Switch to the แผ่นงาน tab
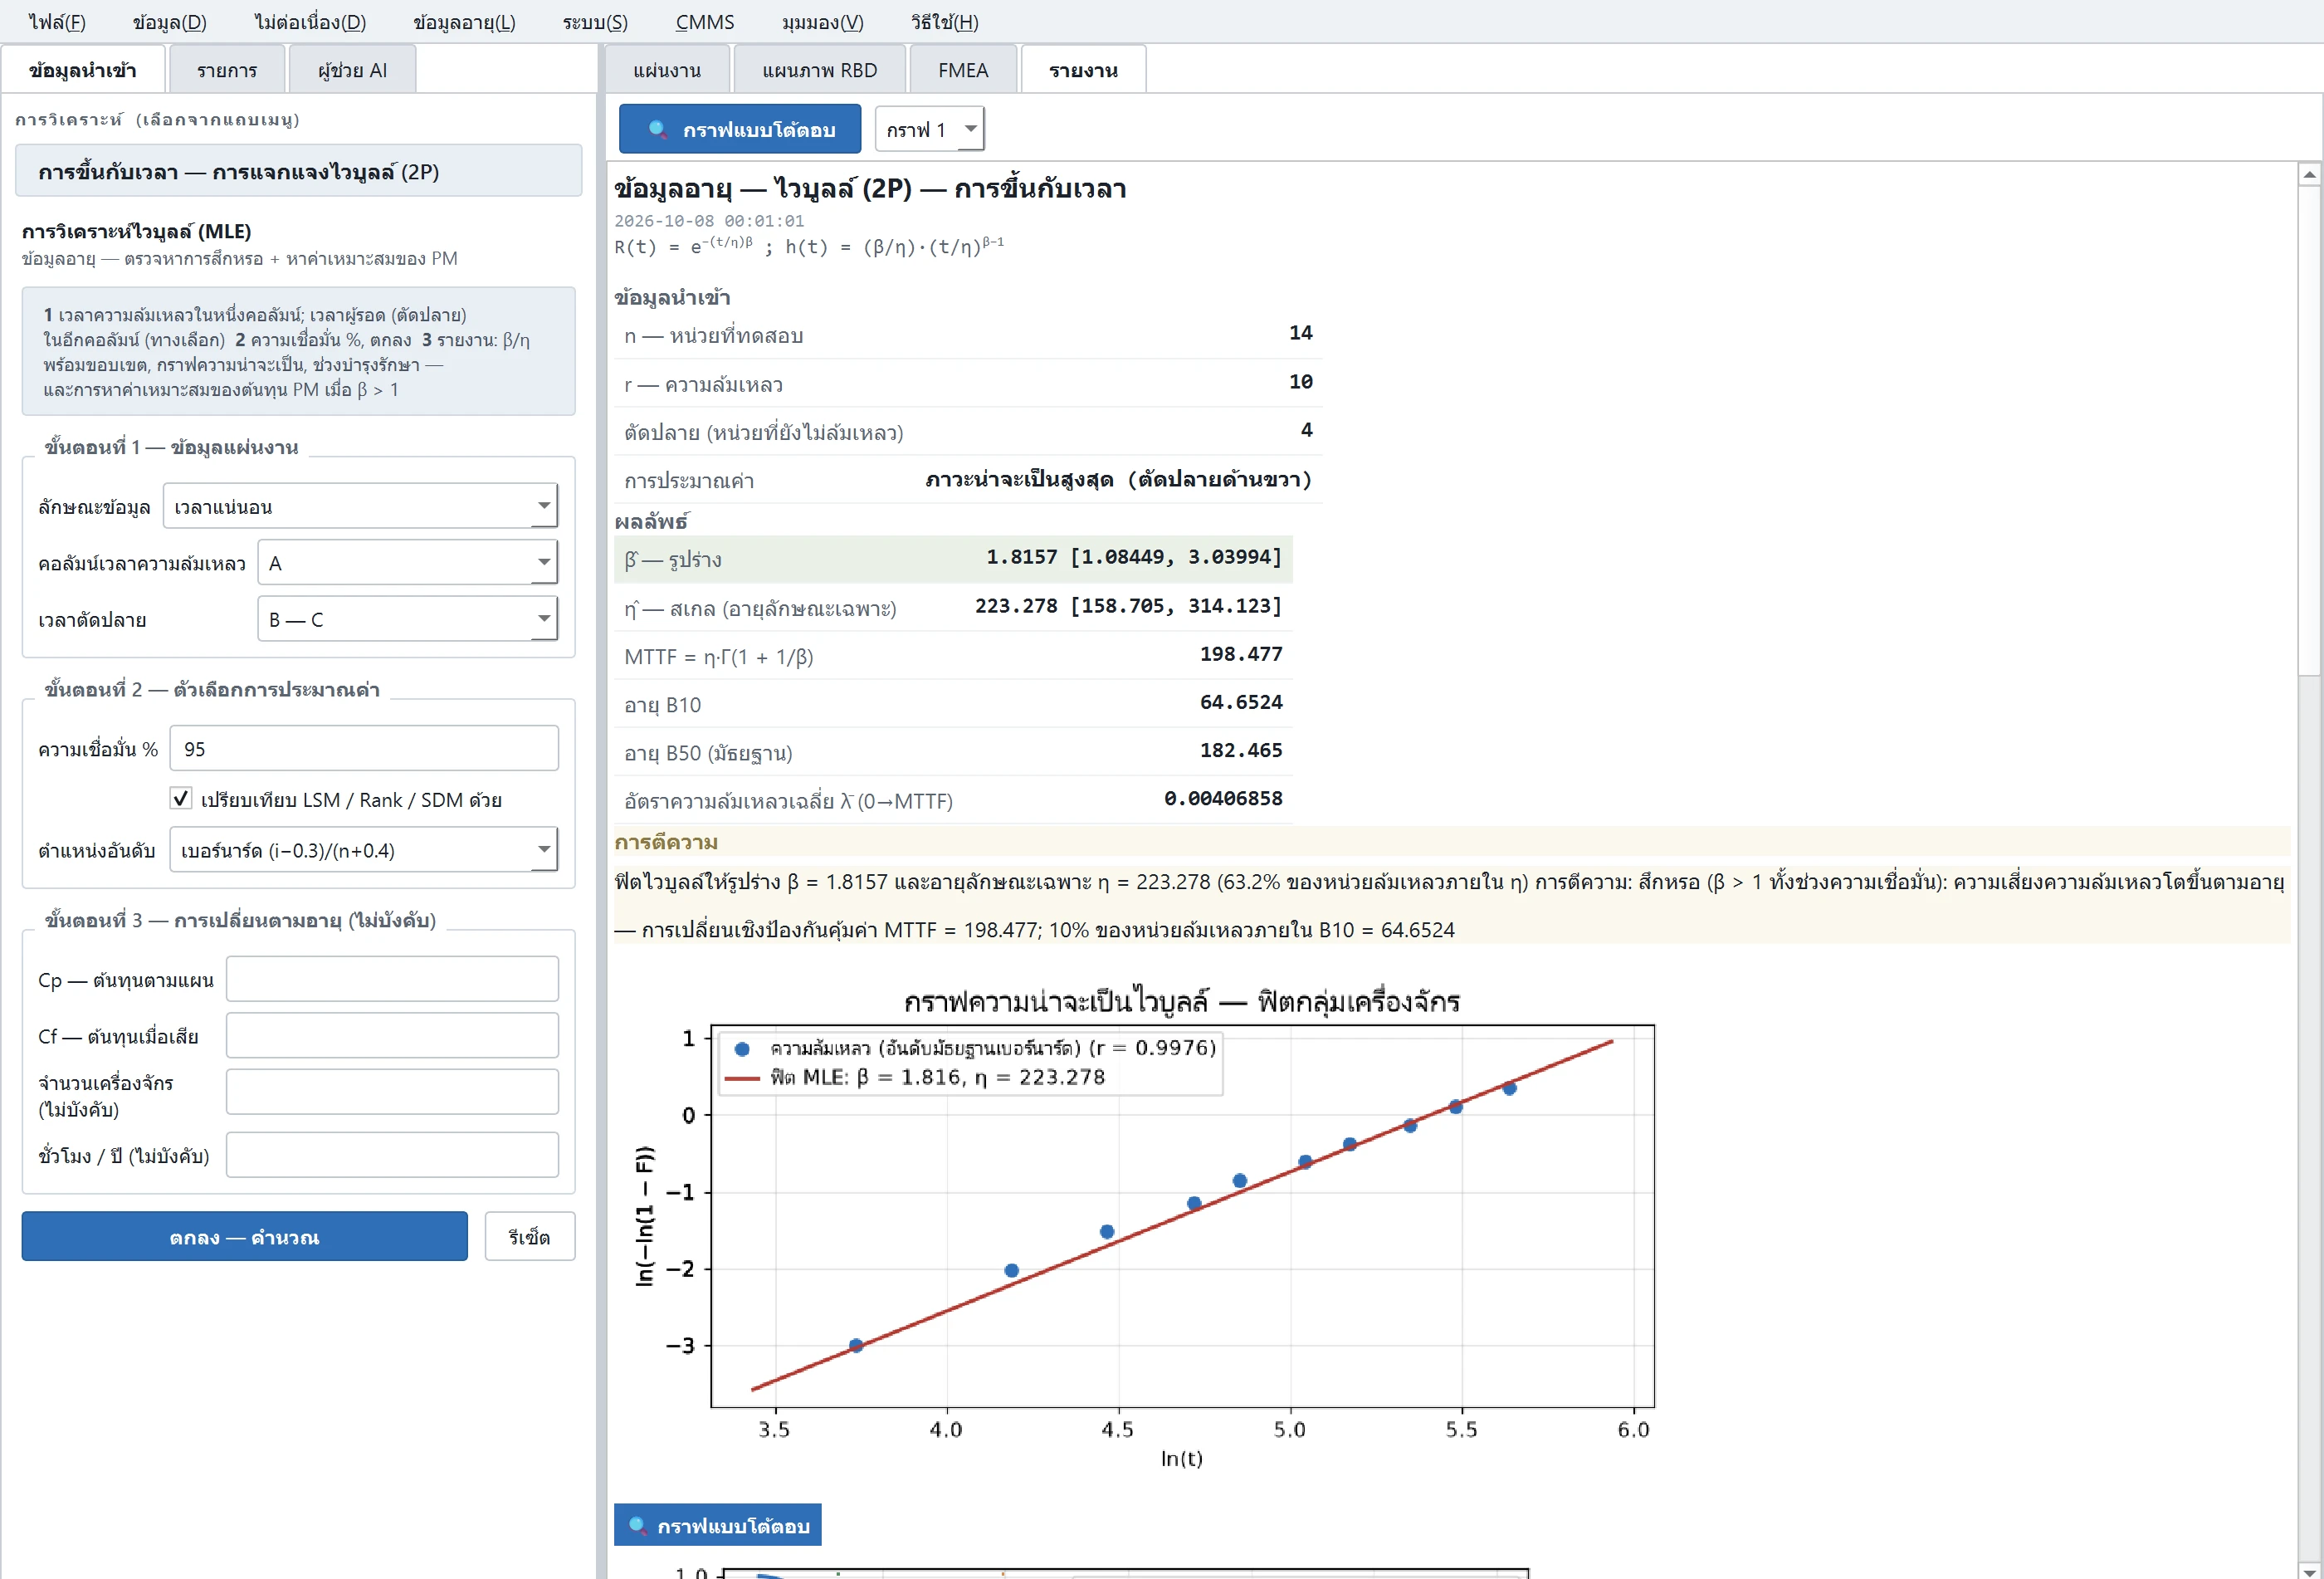This screenshot has width=2324, height=1579. click(667, 70)
